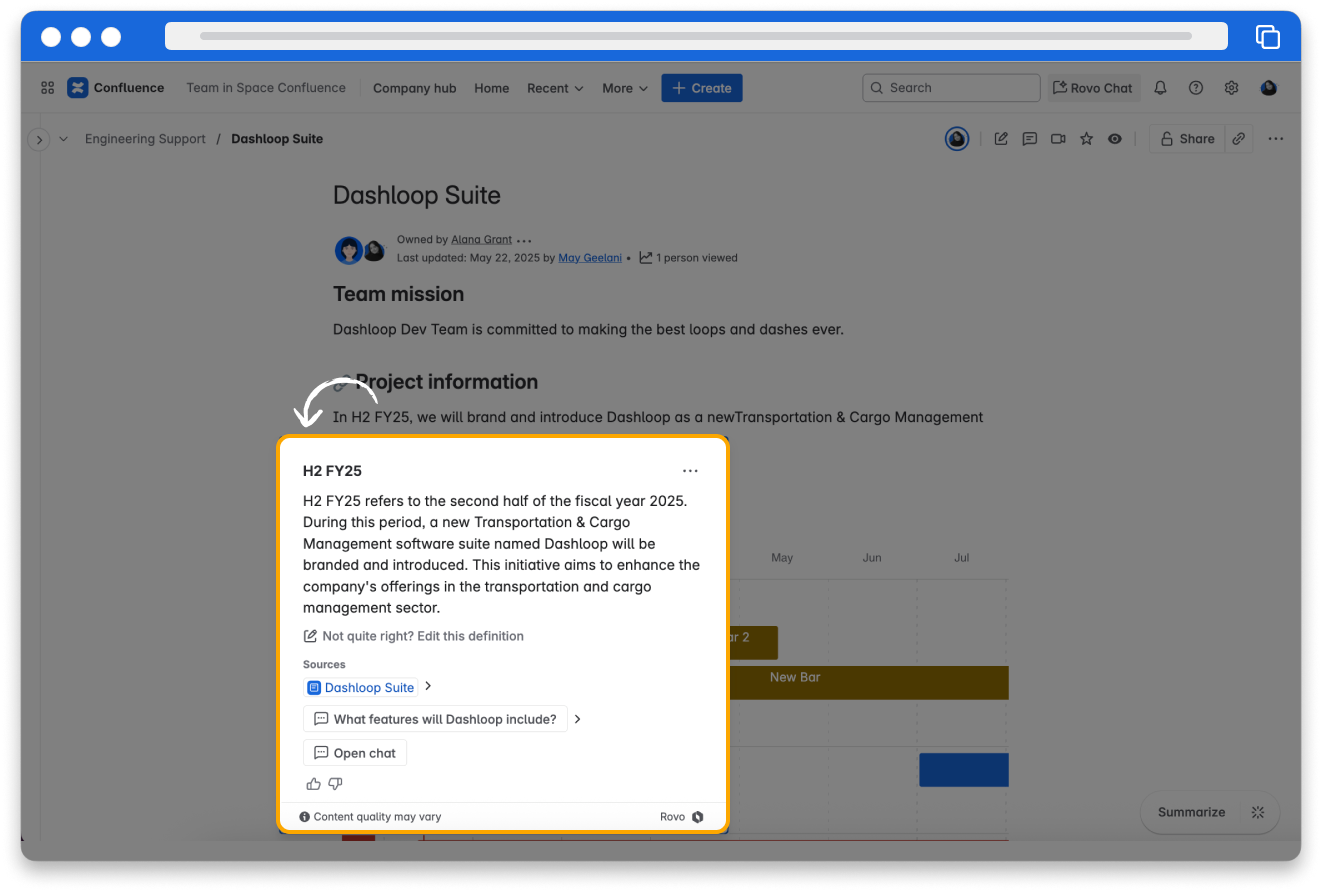This screenshot has width=1322, height=892.
Task: Click the Team mission heading
Action: pos(398,294)
